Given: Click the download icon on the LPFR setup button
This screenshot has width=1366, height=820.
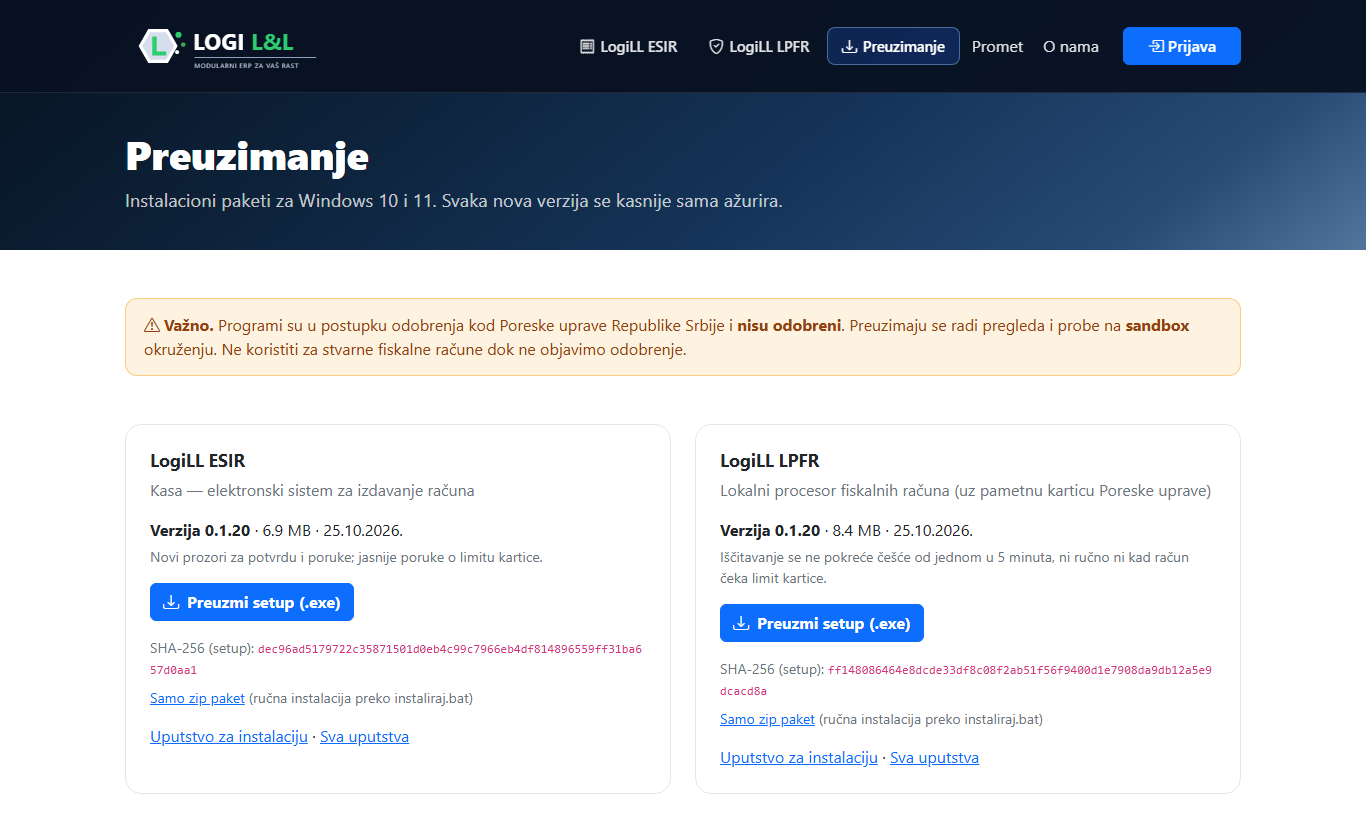Looking at the screenshot, I should (x=741, y=623).
